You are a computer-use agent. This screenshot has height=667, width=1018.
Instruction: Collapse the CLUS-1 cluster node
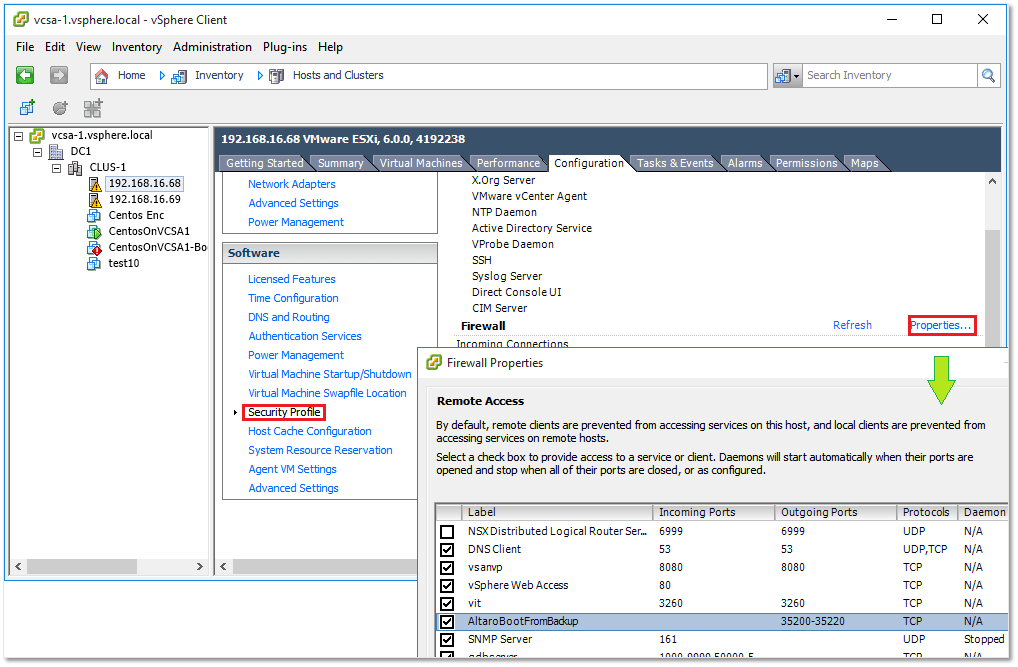pyautogui.click(x=56, y=168)
